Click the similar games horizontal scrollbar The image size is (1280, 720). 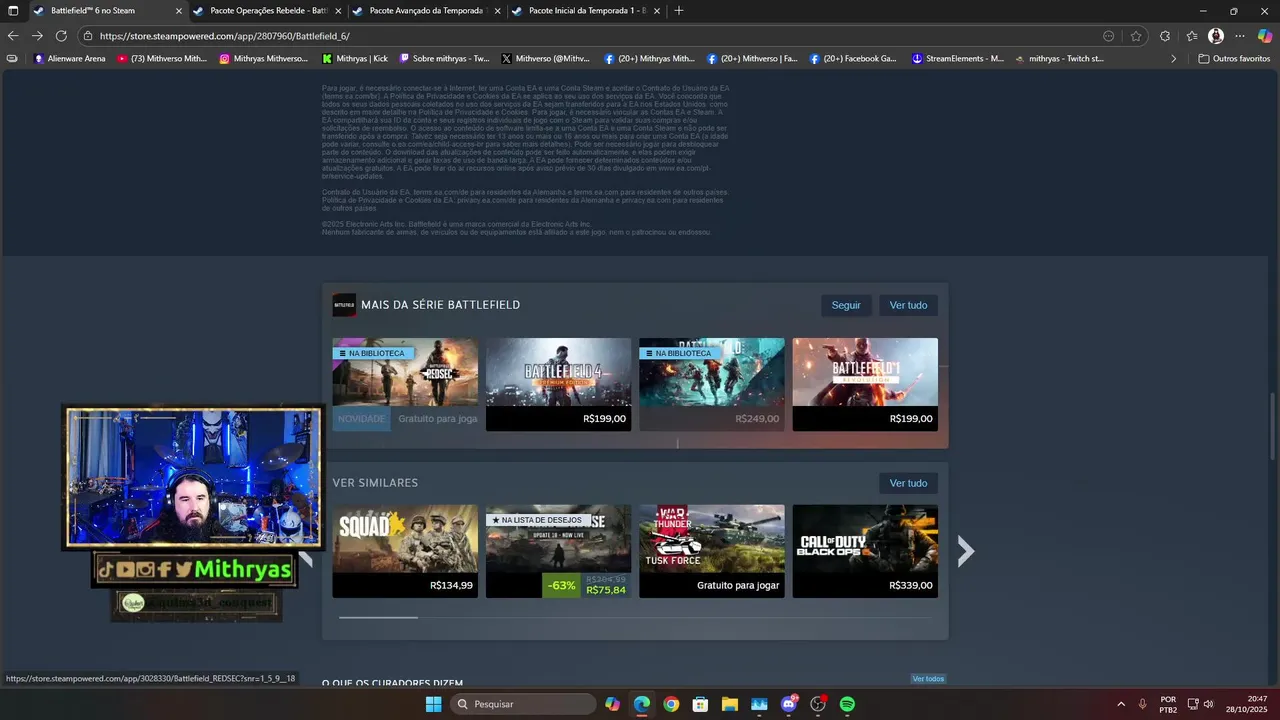pos(378,618)
